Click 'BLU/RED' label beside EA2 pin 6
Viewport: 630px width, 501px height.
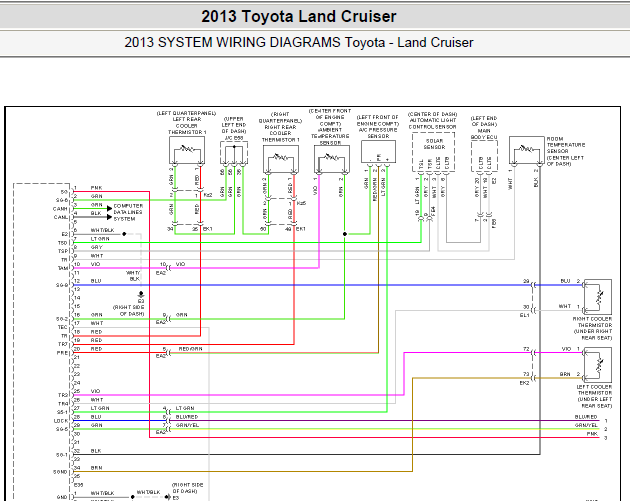point(187,417)
